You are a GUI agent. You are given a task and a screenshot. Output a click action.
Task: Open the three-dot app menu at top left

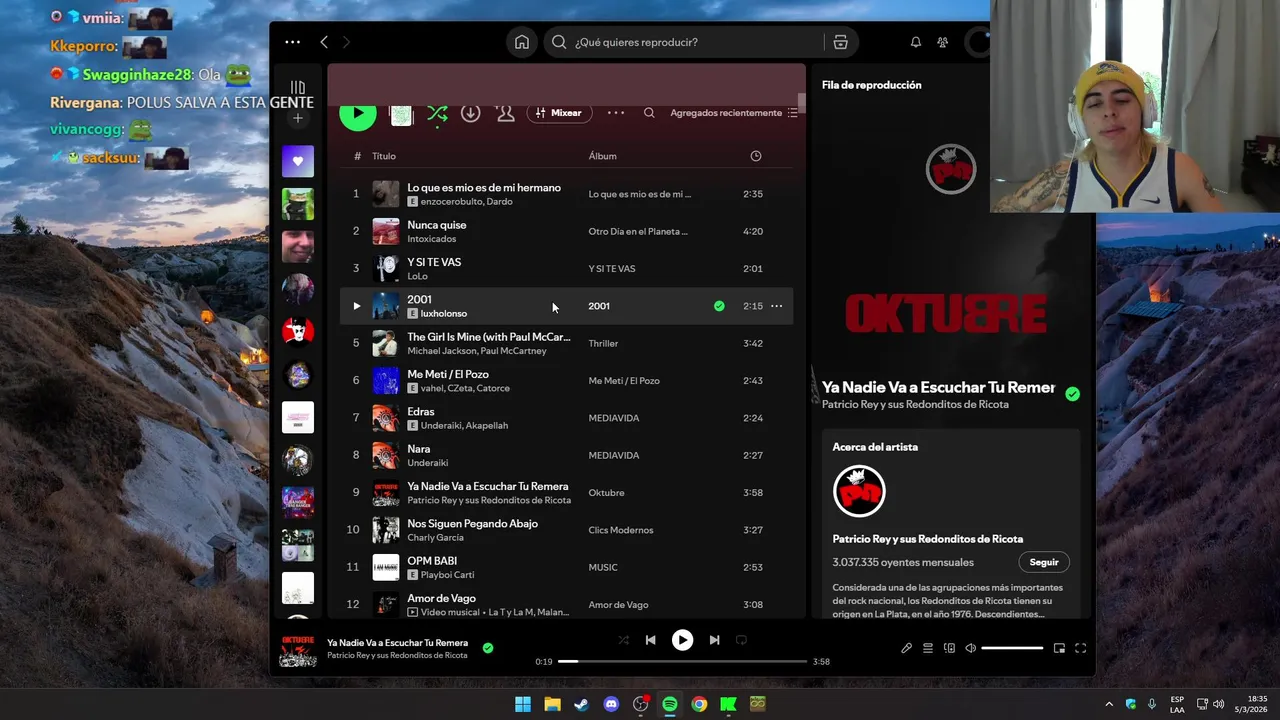[292, 42]
